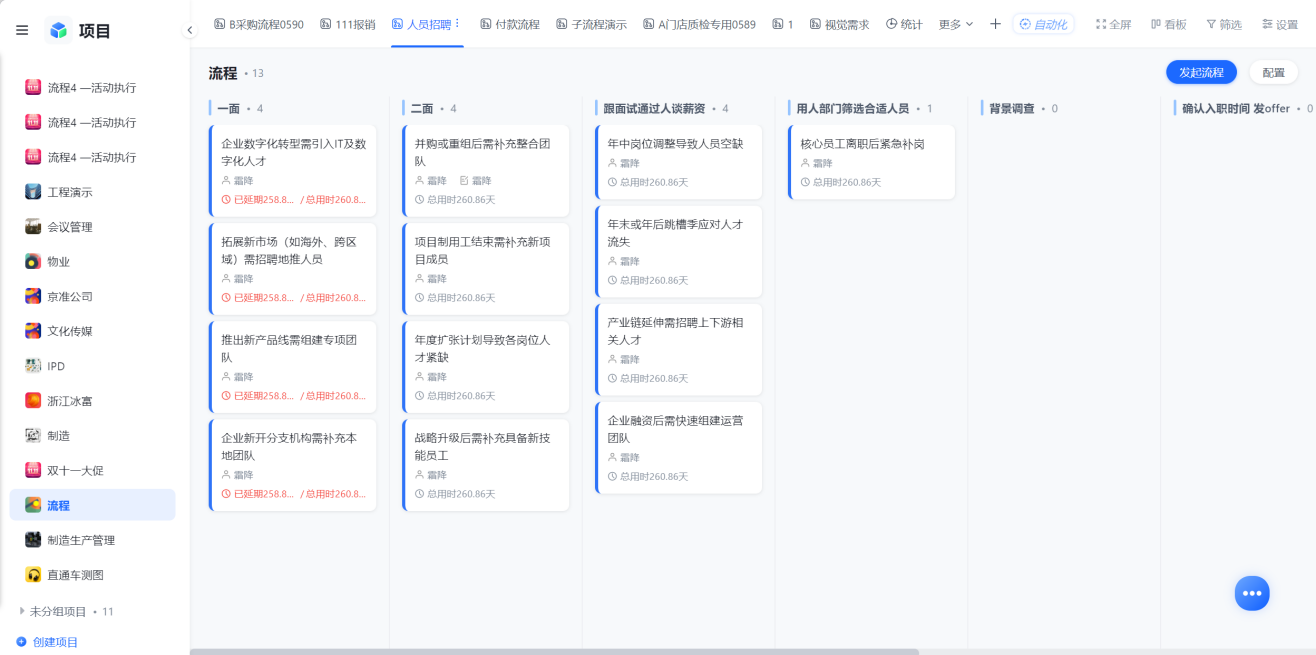Switch to the A门店质检专用0589 tab
This screenshot has height=655, width=1316.
point(700,24)
